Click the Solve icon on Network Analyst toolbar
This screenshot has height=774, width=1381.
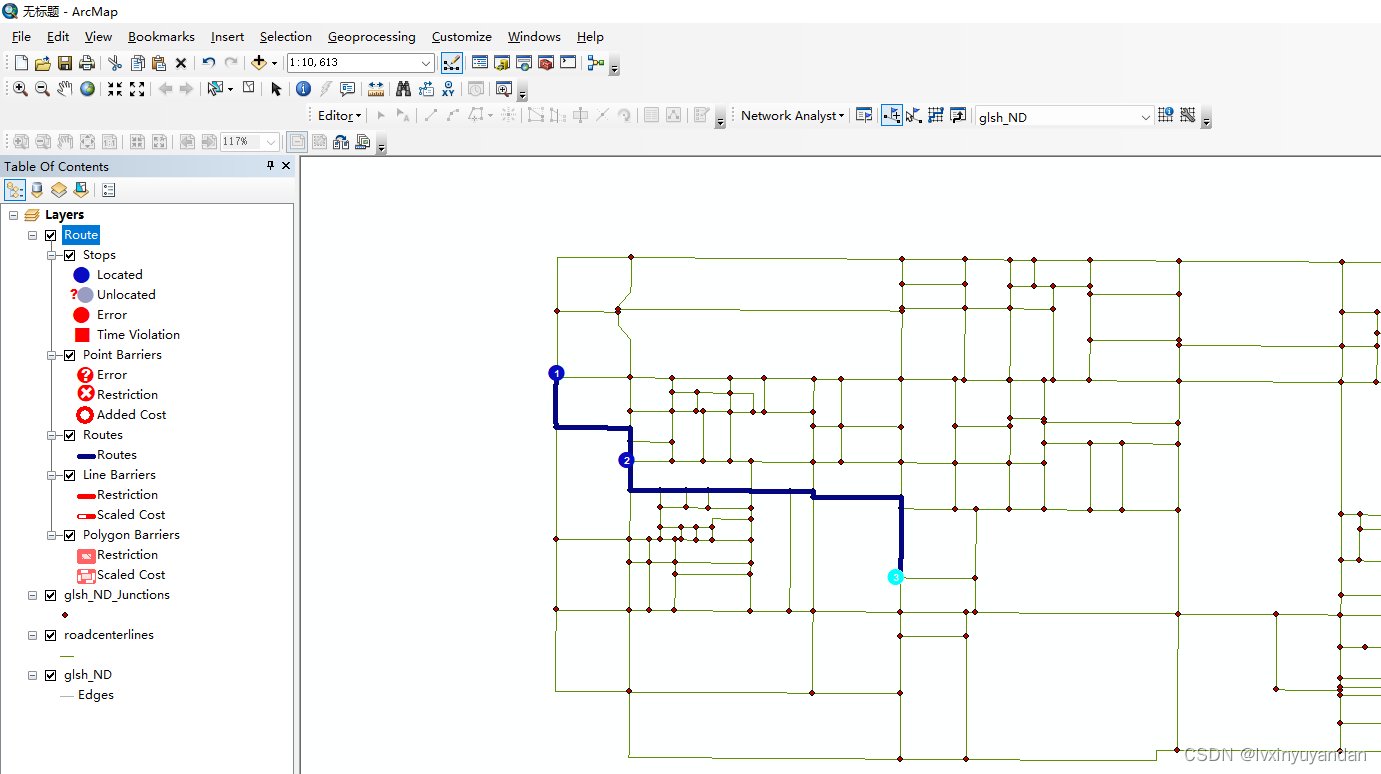pyautogui.click(x=935, y=115)
